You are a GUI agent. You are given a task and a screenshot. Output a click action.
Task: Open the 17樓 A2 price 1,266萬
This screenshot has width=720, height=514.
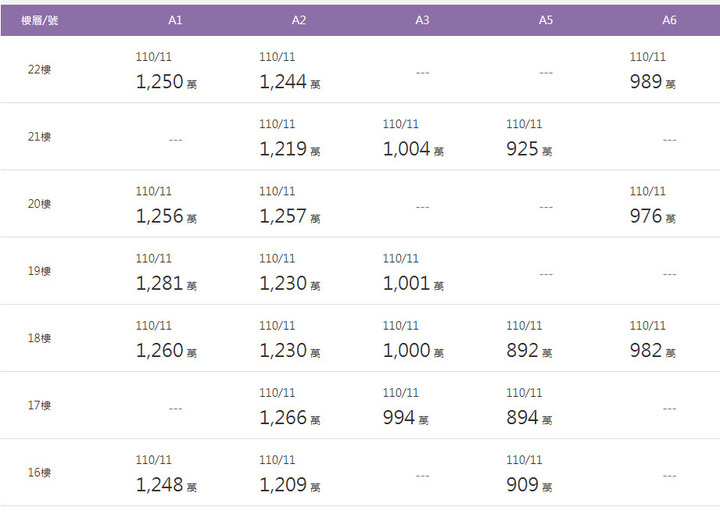coord(290,418)
